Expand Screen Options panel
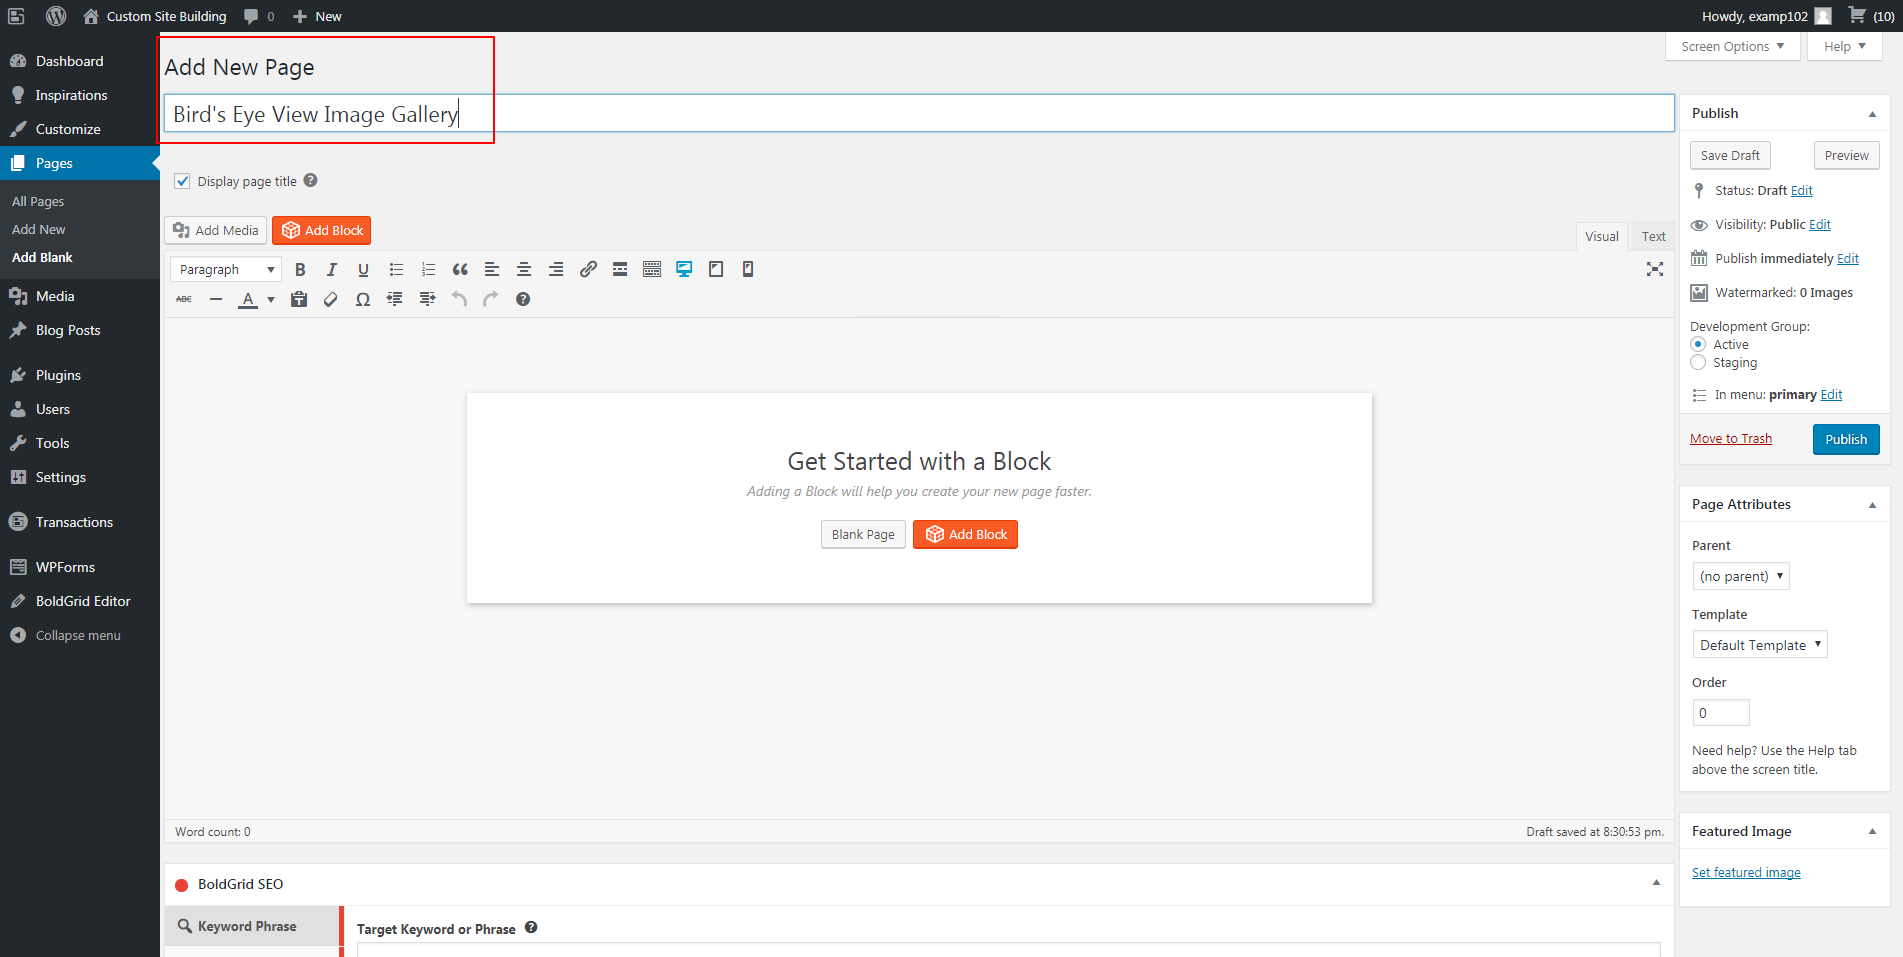 coord(1733,47)
